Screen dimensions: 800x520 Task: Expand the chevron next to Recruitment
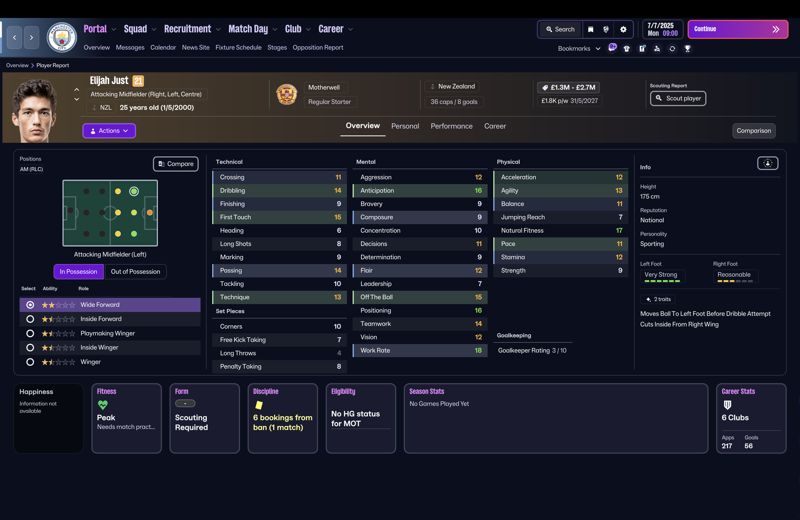pyautogui.click(x=218, y=30)
